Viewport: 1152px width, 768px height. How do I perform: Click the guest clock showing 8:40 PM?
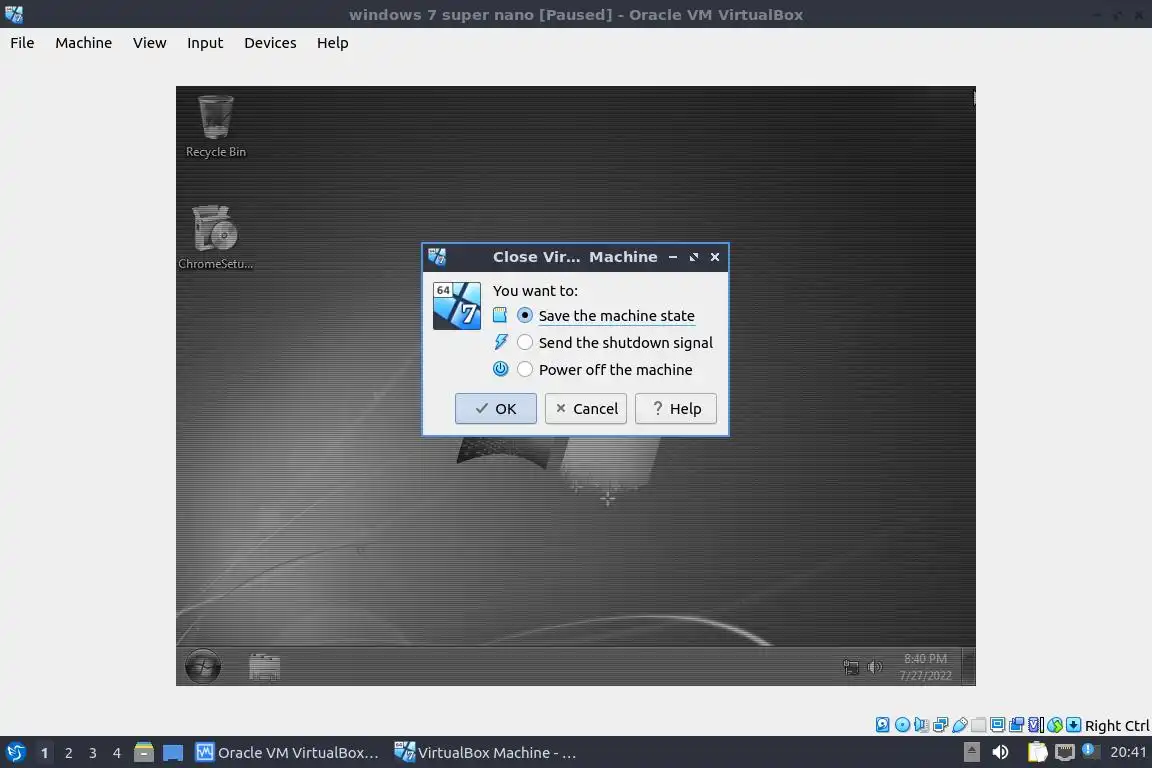[926, 667]
